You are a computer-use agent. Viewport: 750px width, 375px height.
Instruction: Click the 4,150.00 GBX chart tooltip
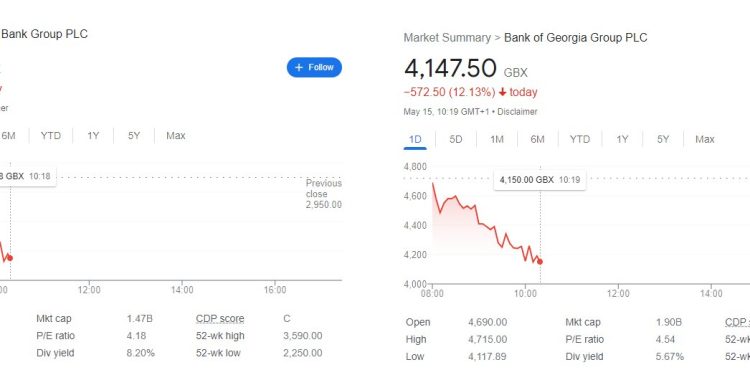coord(540,180)
